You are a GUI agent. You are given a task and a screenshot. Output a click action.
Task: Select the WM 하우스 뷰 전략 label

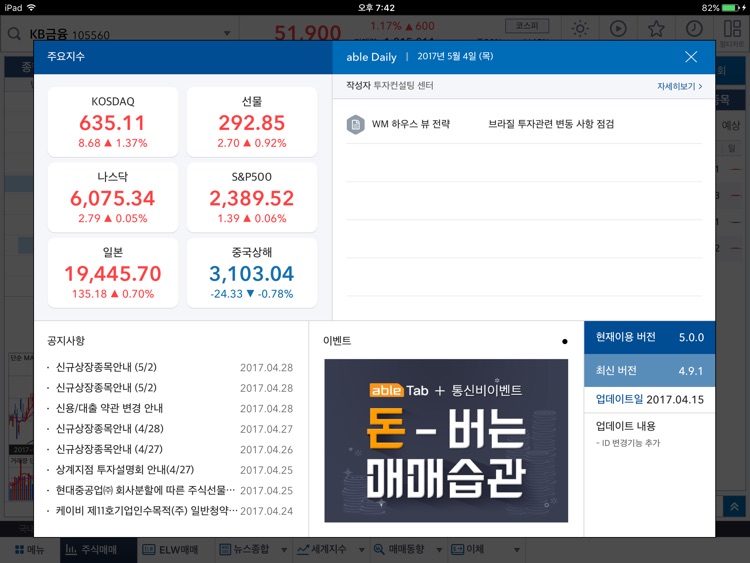[411, 124]
